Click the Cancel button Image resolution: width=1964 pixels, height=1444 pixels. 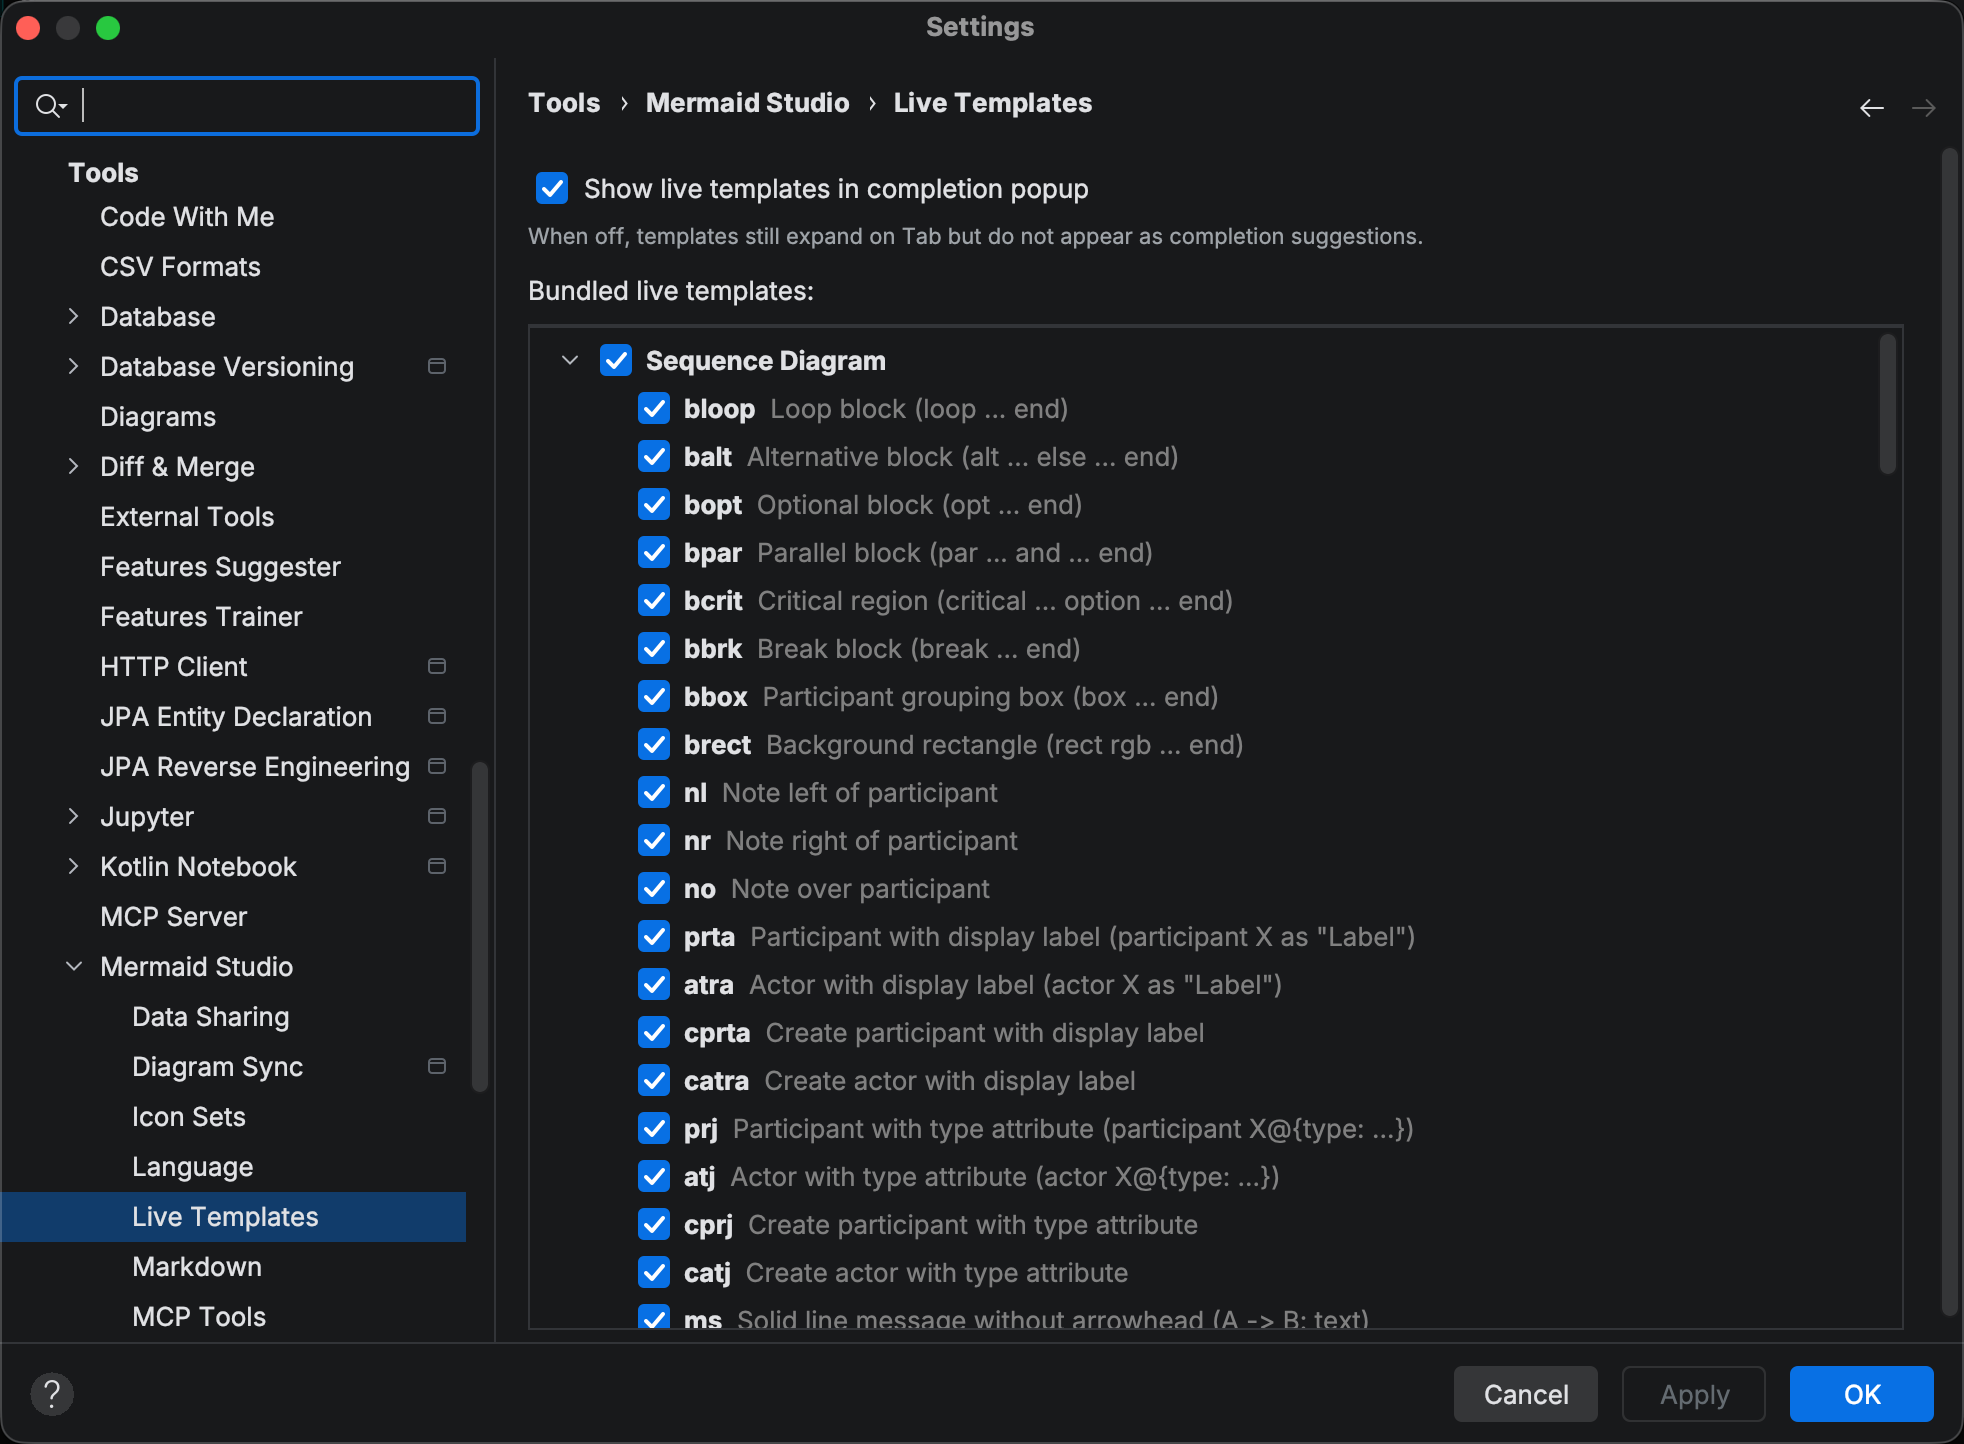point(1526,1394)
